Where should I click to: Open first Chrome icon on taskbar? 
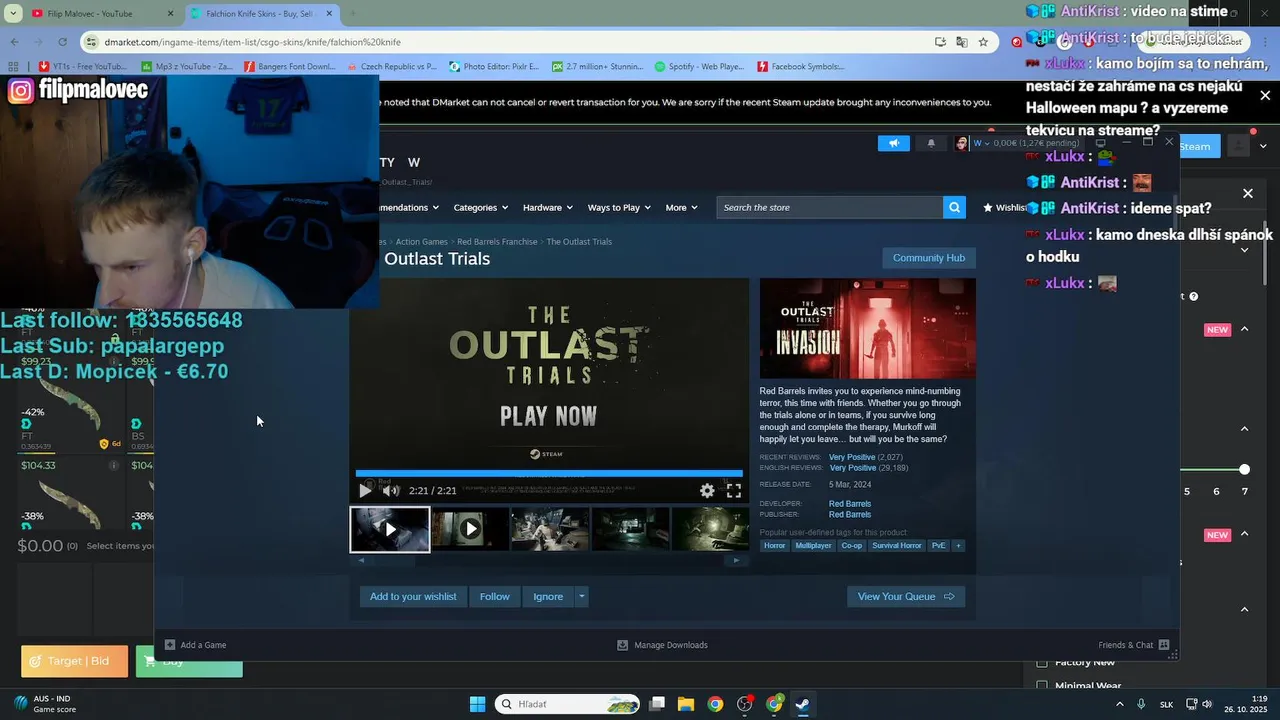click(715, 704)
